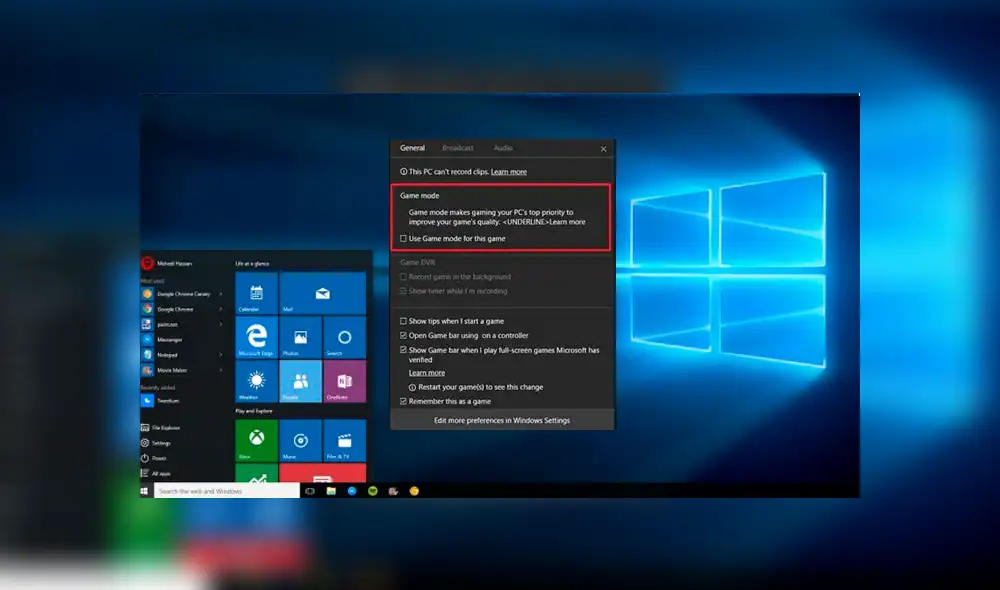Expand the Movie Maker submenu arrow
The height and width of the screenshot is (590, 1000).
pyautogui.click(x=220, y=370)
